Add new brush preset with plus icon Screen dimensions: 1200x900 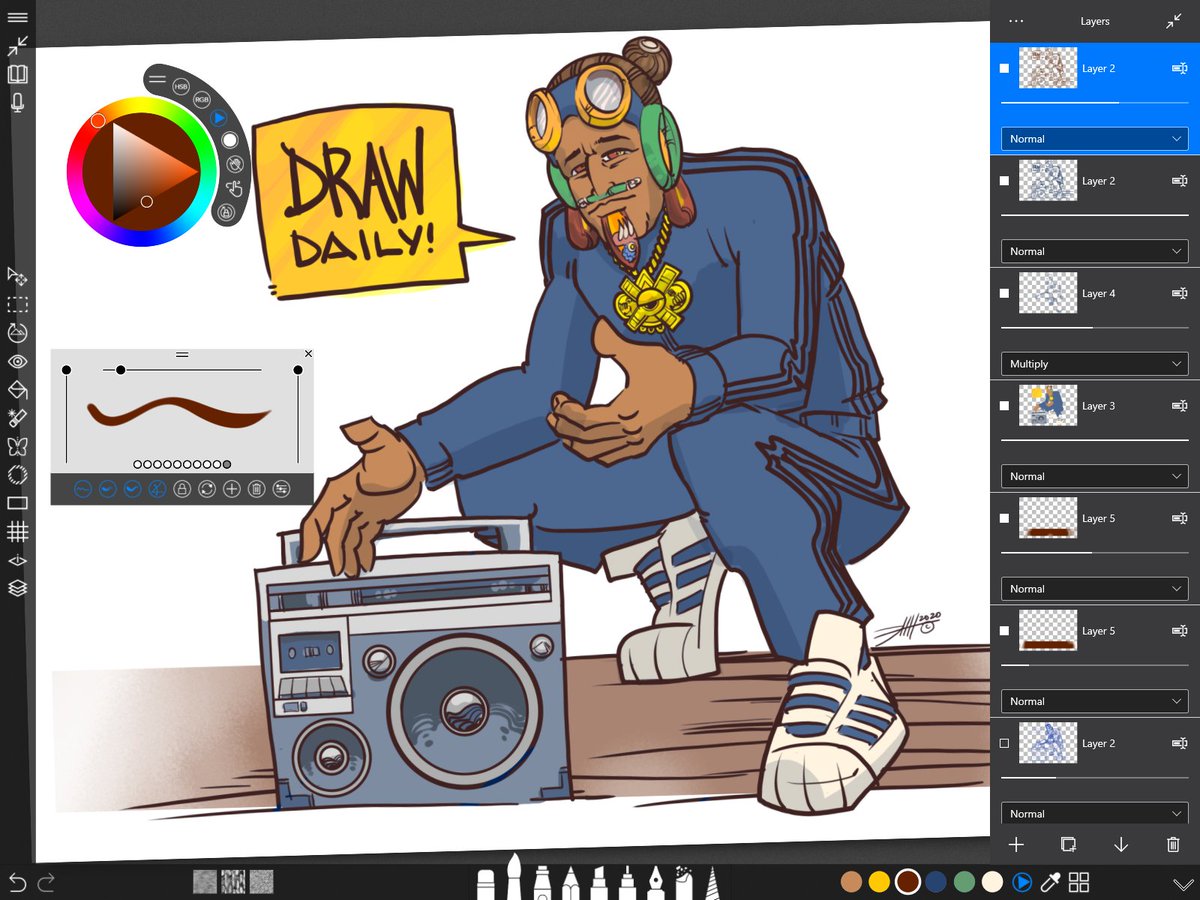pos(232,489)
